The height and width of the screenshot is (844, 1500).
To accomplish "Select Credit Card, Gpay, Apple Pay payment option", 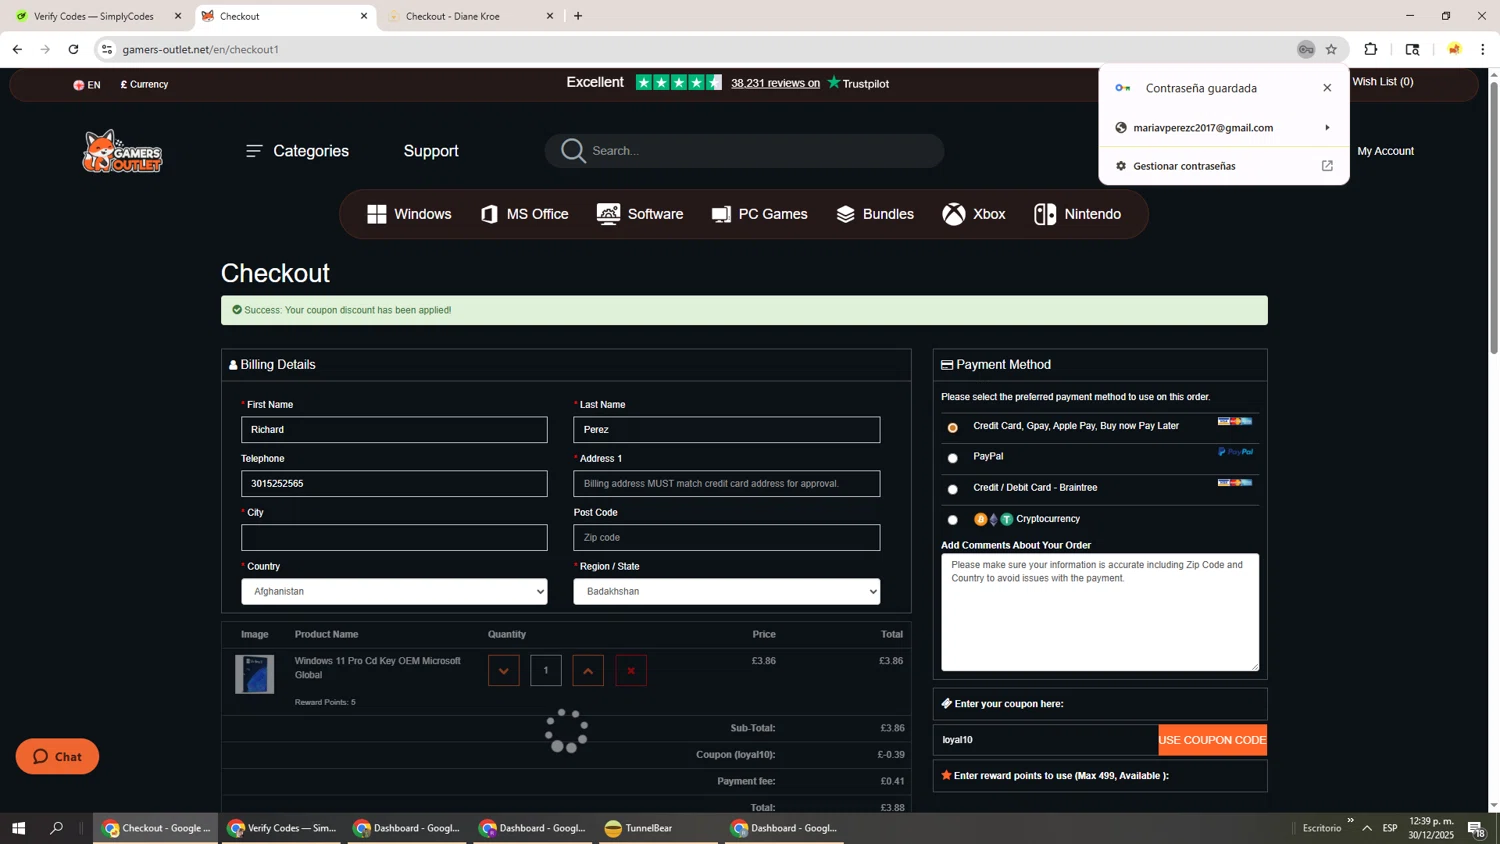I will (x=953, y=427).
